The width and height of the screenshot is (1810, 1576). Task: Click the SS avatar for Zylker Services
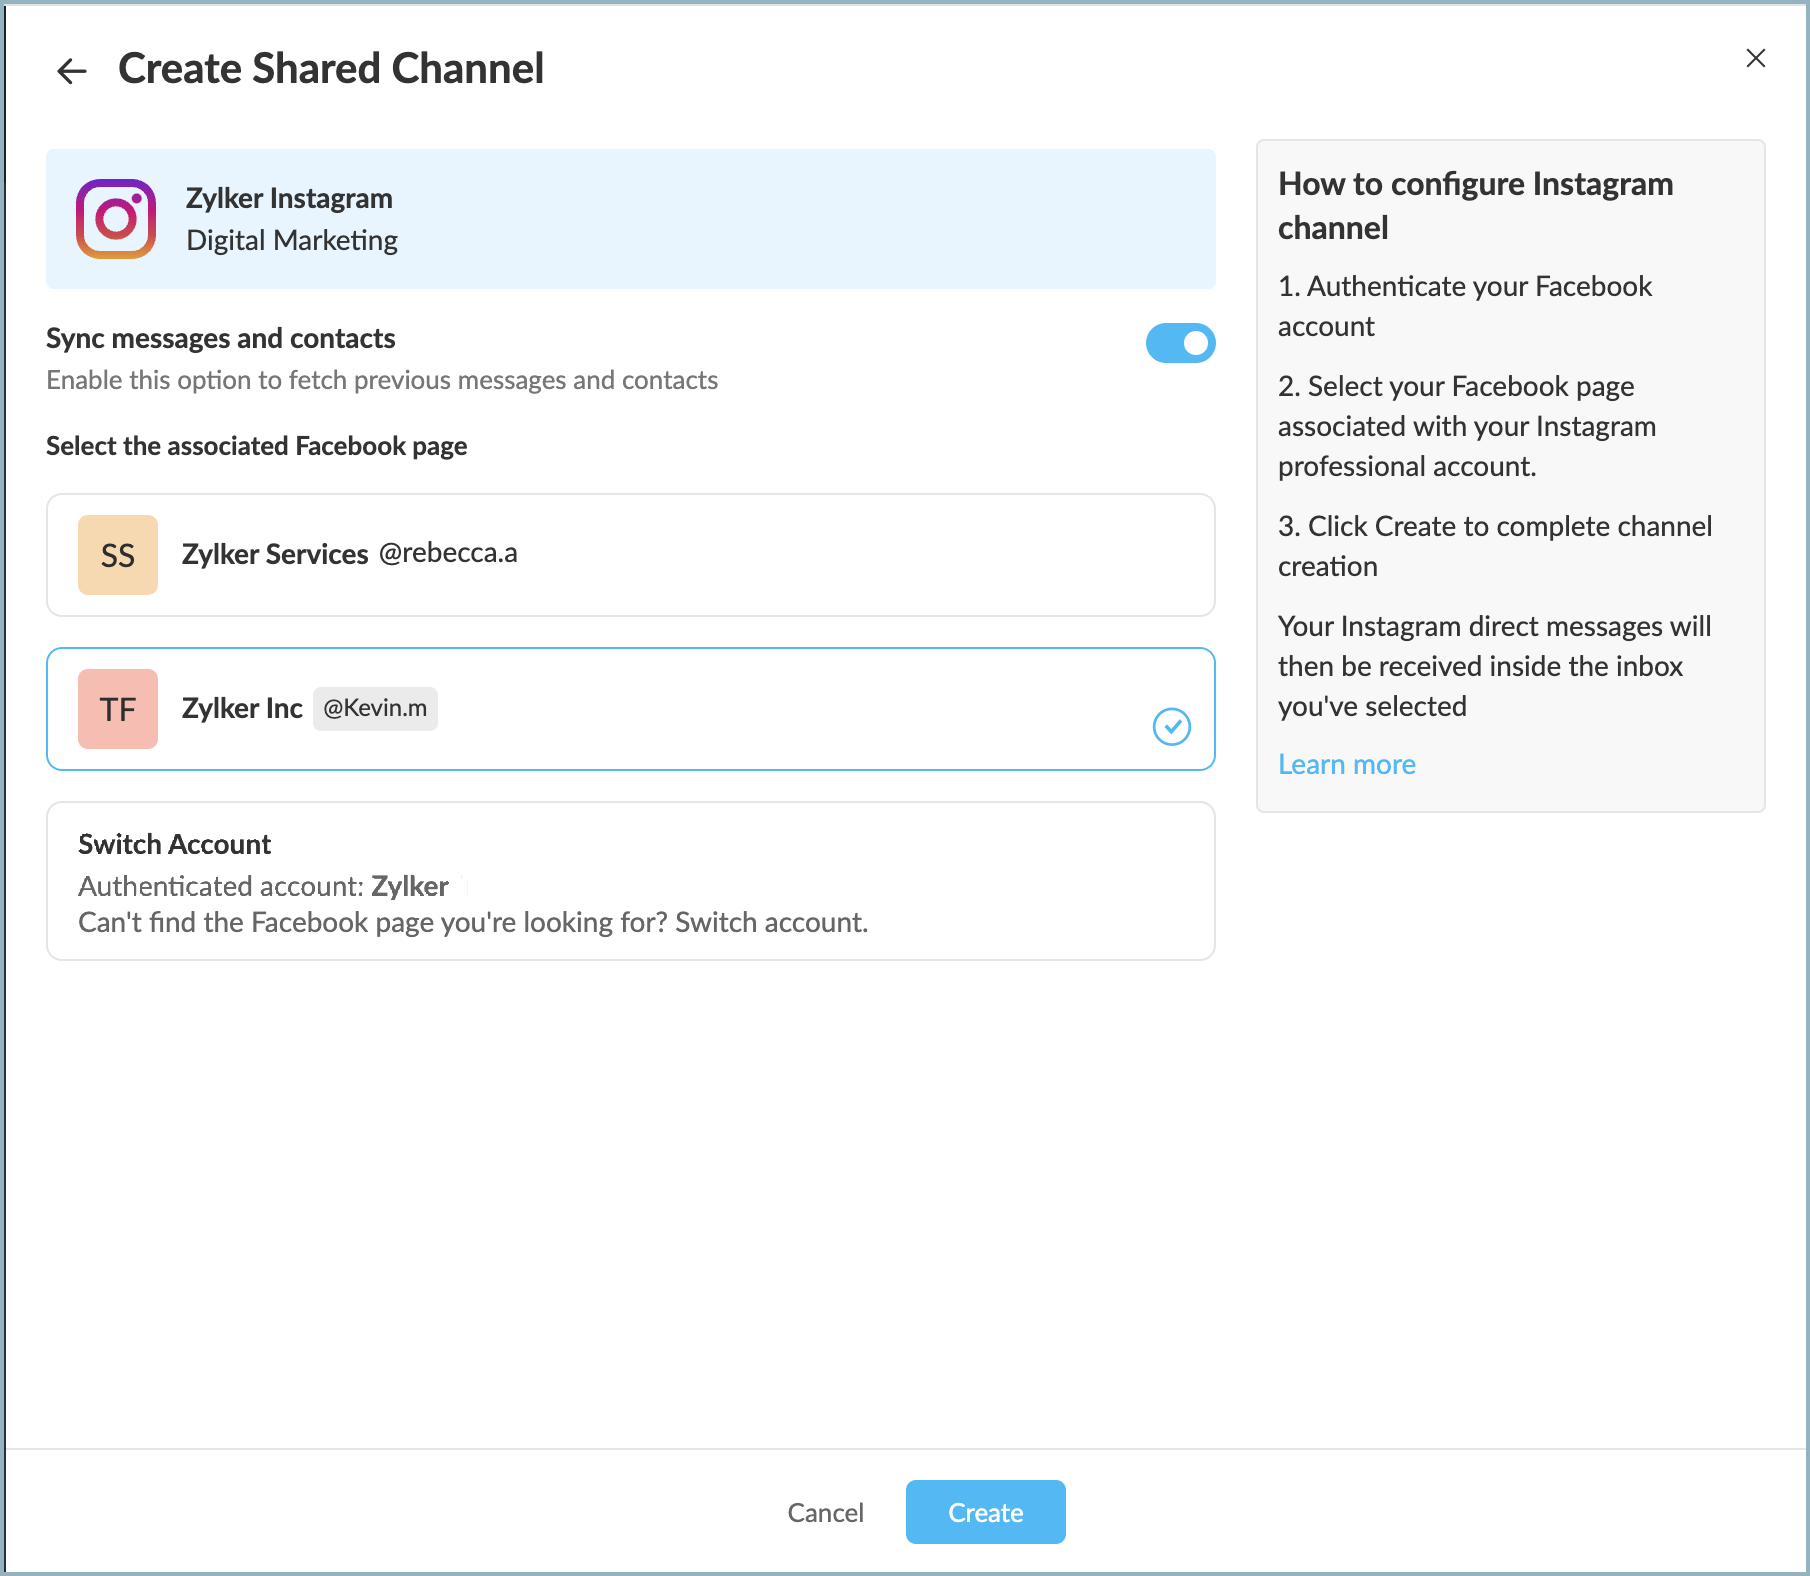pyautogui.click(x=118, y=555)
